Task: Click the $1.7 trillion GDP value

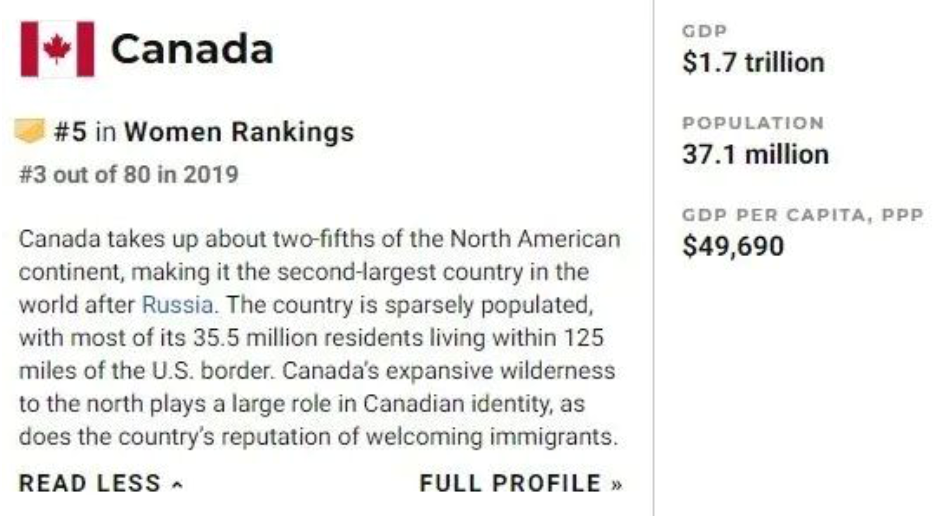Action: tap(753, 62)
